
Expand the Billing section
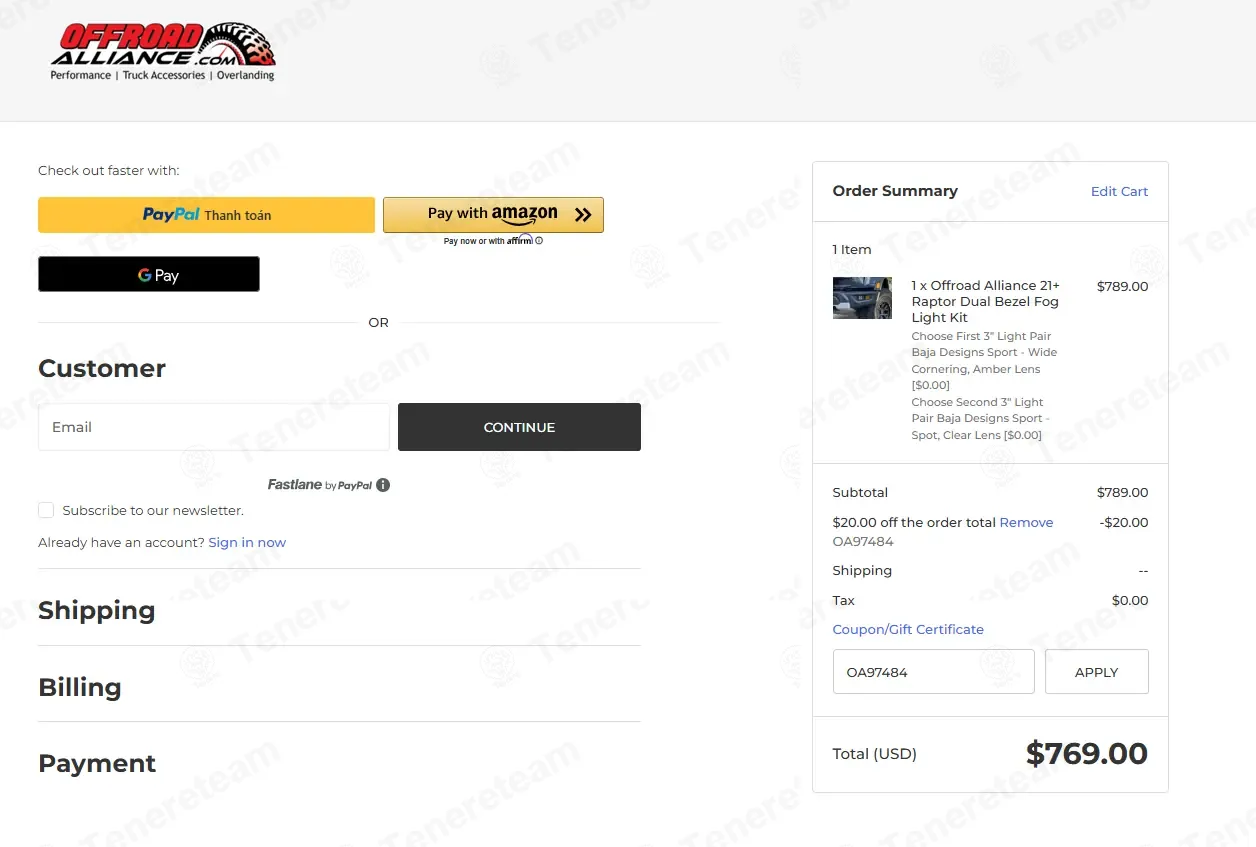click(80, 687)
